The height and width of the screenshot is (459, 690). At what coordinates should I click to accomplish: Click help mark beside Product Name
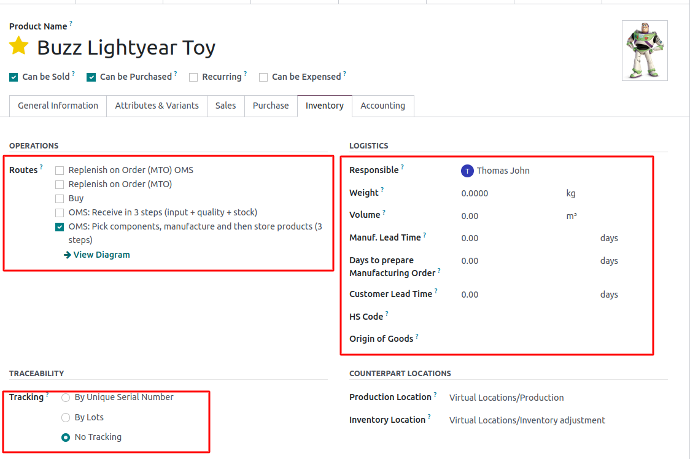click(x=71, y=23)
